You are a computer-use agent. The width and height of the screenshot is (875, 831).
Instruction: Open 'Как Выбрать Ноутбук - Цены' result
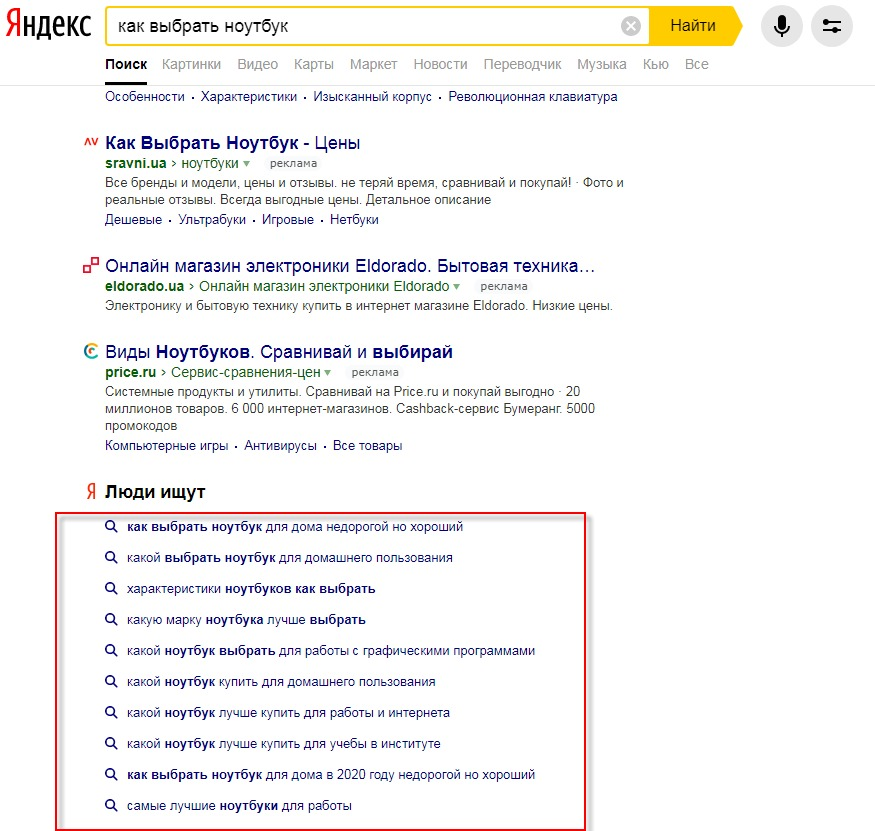[x=233, y=143]
